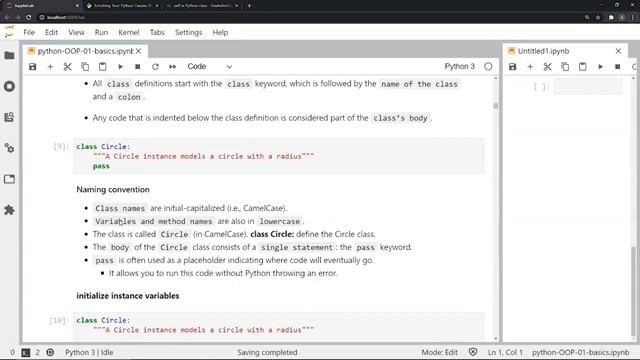Viewport: 640px width, 360px height.
Task: Click the Python 3 kernel name button
Action: (460, 67)
